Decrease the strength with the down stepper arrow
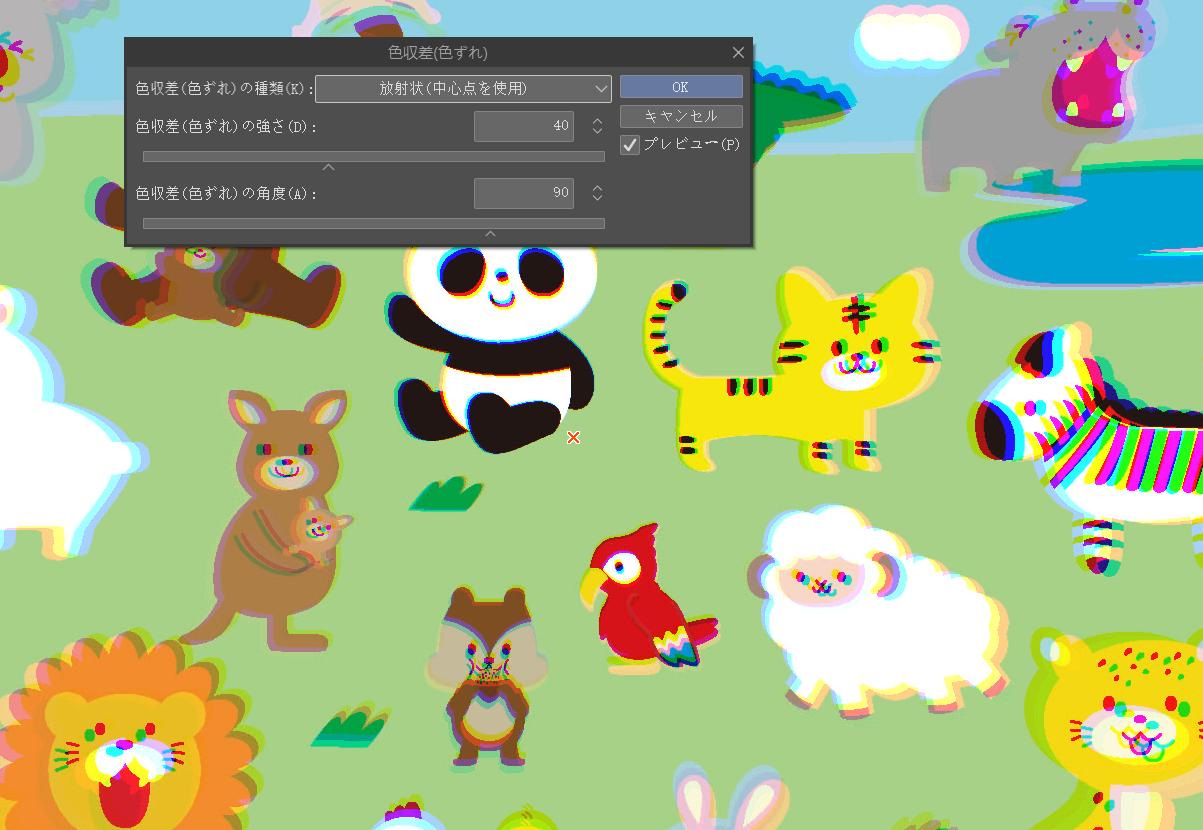The height and width of the screenshot is (830, 1203). [596, 131]
